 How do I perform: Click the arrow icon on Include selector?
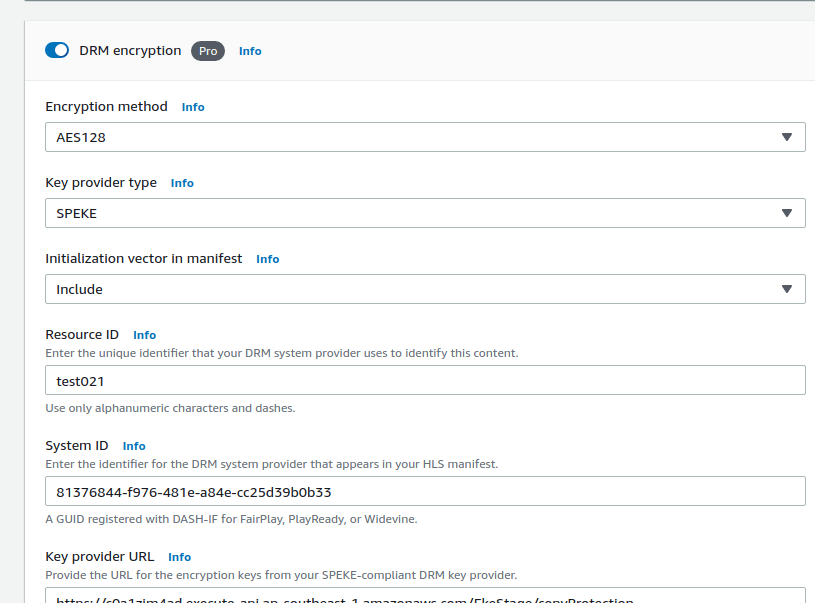coord(786,289)
